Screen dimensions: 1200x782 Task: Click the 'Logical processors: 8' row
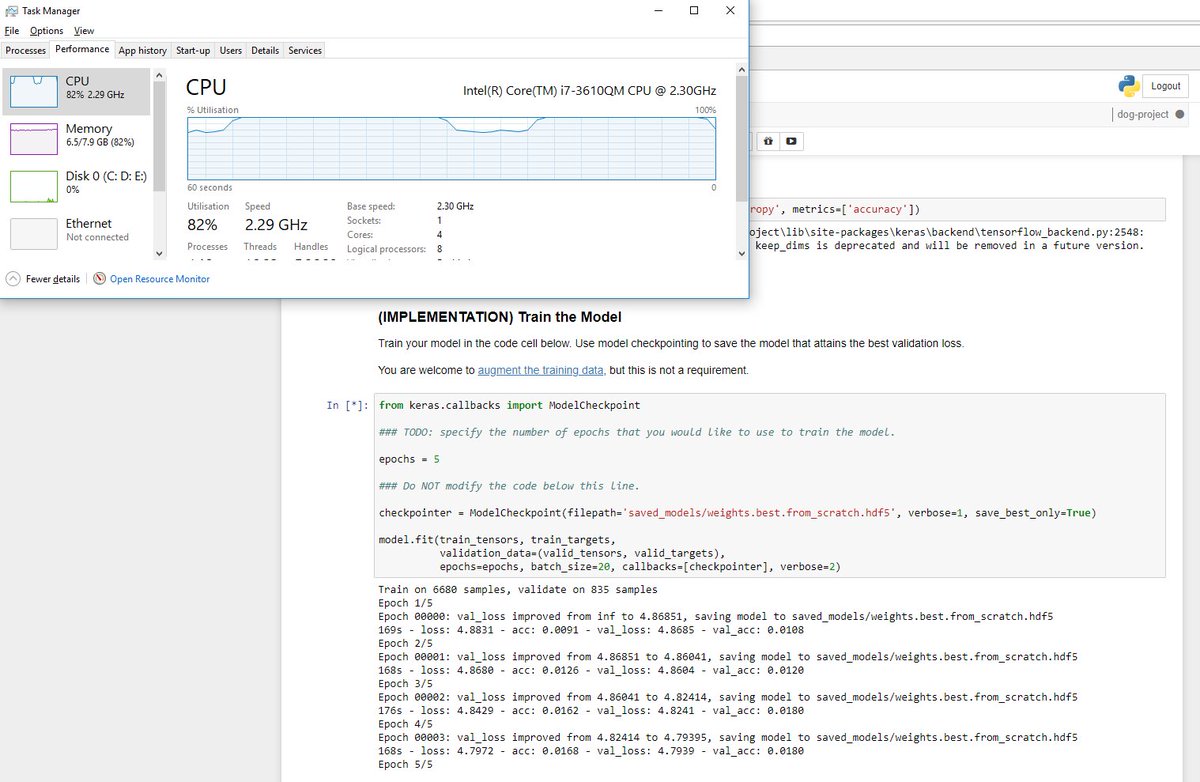pos(395,248)
